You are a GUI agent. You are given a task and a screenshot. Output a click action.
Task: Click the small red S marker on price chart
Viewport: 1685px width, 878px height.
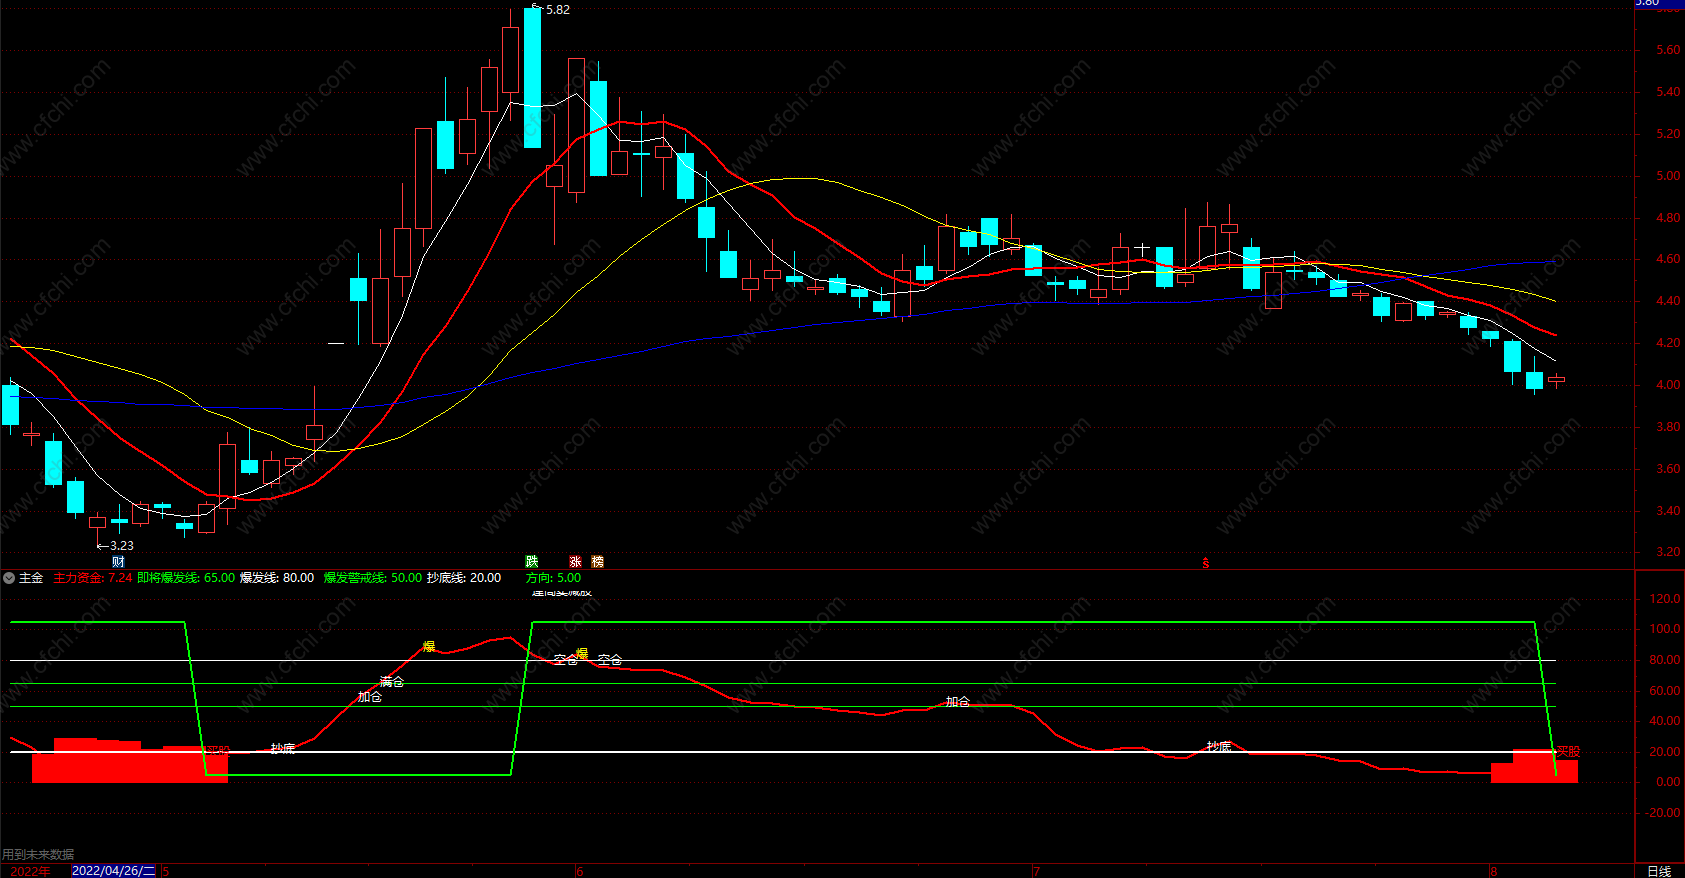point(1206,563)
